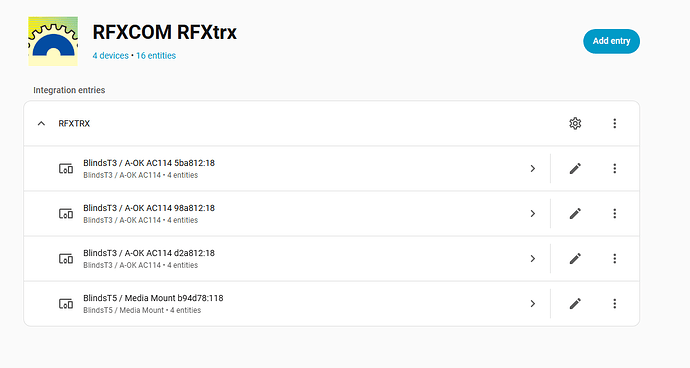Collapse the RFXTRX integration entry

[x=41, y=124]
